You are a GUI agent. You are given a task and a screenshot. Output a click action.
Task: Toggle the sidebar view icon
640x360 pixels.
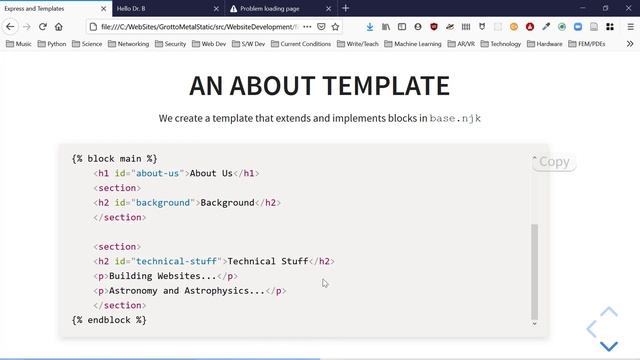click(x=402, y=27)
